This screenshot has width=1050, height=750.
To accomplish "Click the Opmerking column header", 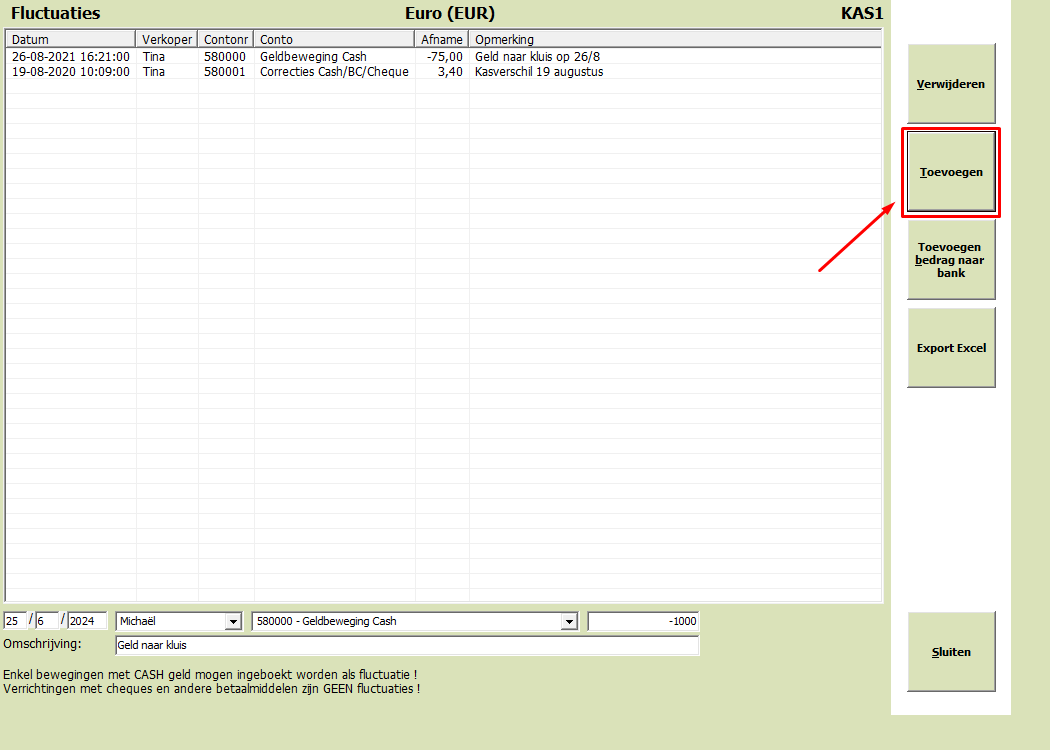I will [675, 40].
